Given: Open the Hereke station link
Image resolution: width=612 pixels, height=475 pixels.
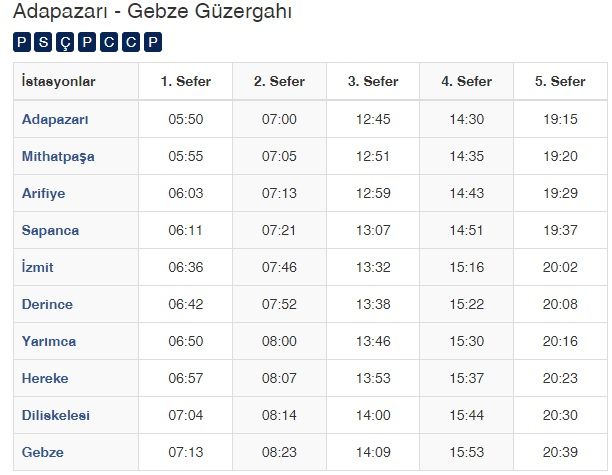Looking at the screenshot, I should 45,378.
